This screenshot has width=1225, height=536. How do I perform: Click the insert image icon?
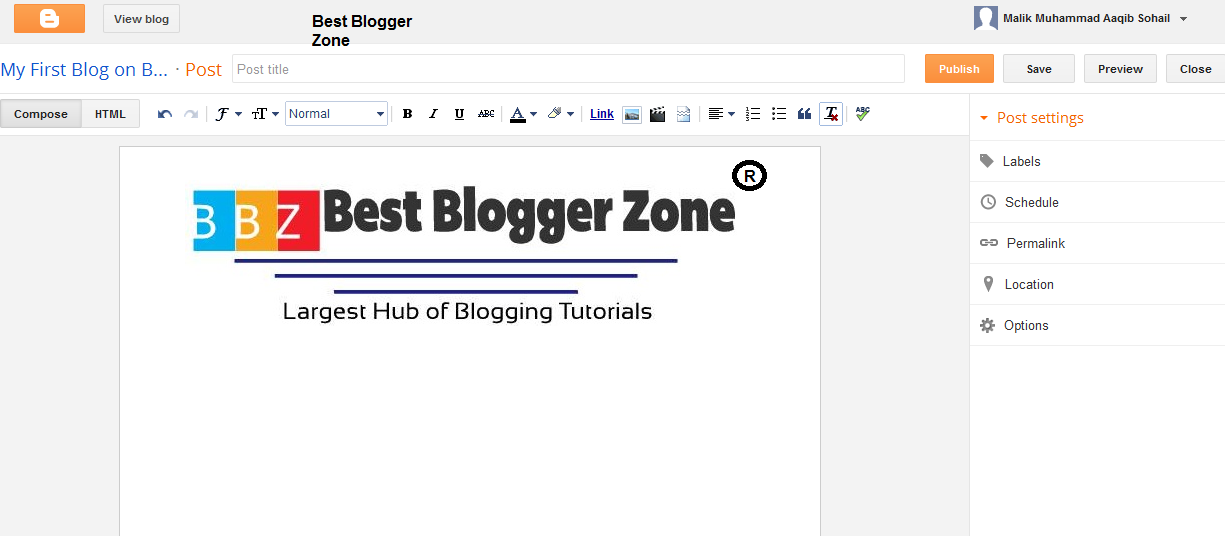[x=632, y=114]
